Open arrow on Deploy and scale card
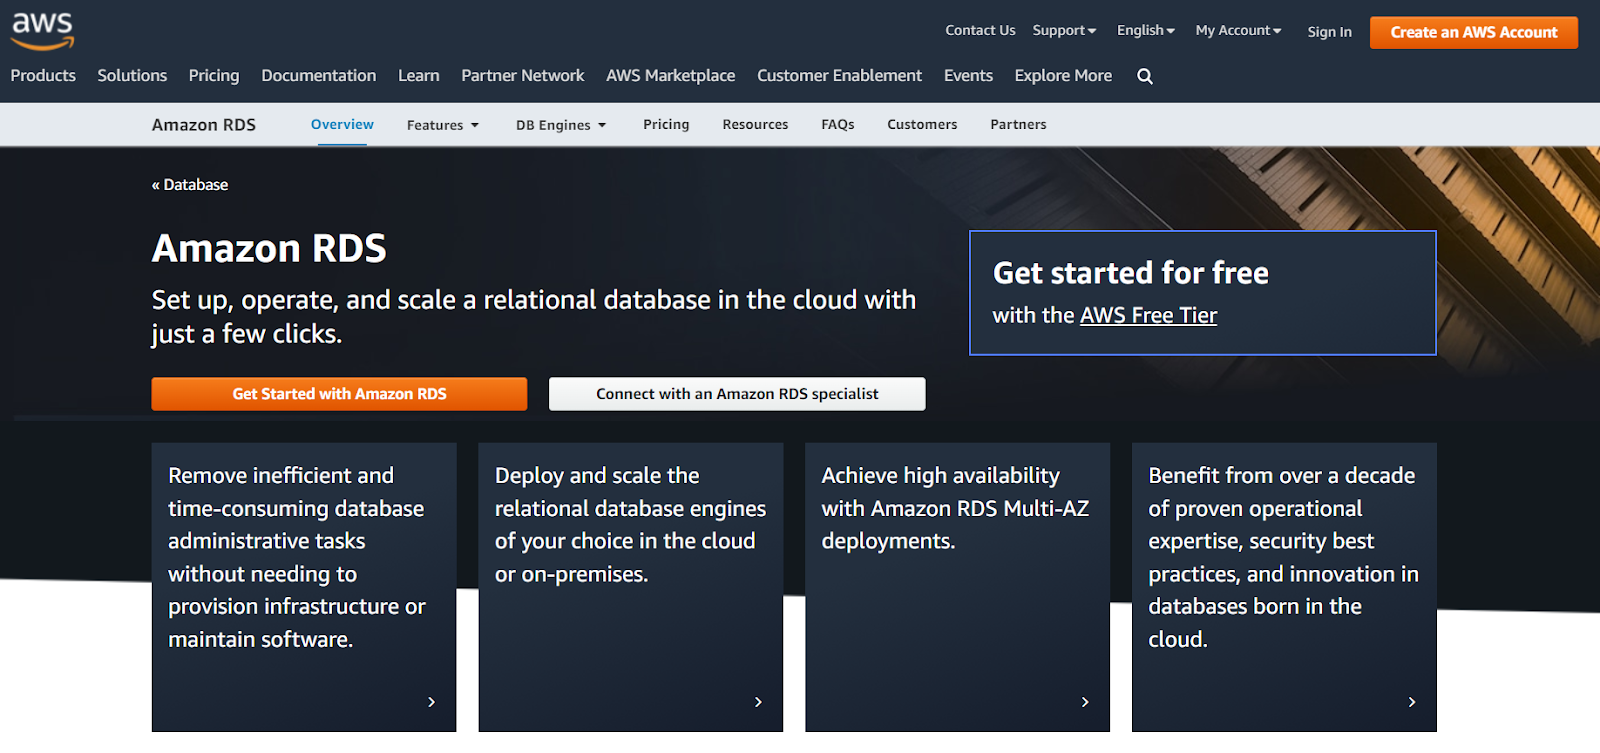This screenshot has height=753, width=1600. pos(758,702)
